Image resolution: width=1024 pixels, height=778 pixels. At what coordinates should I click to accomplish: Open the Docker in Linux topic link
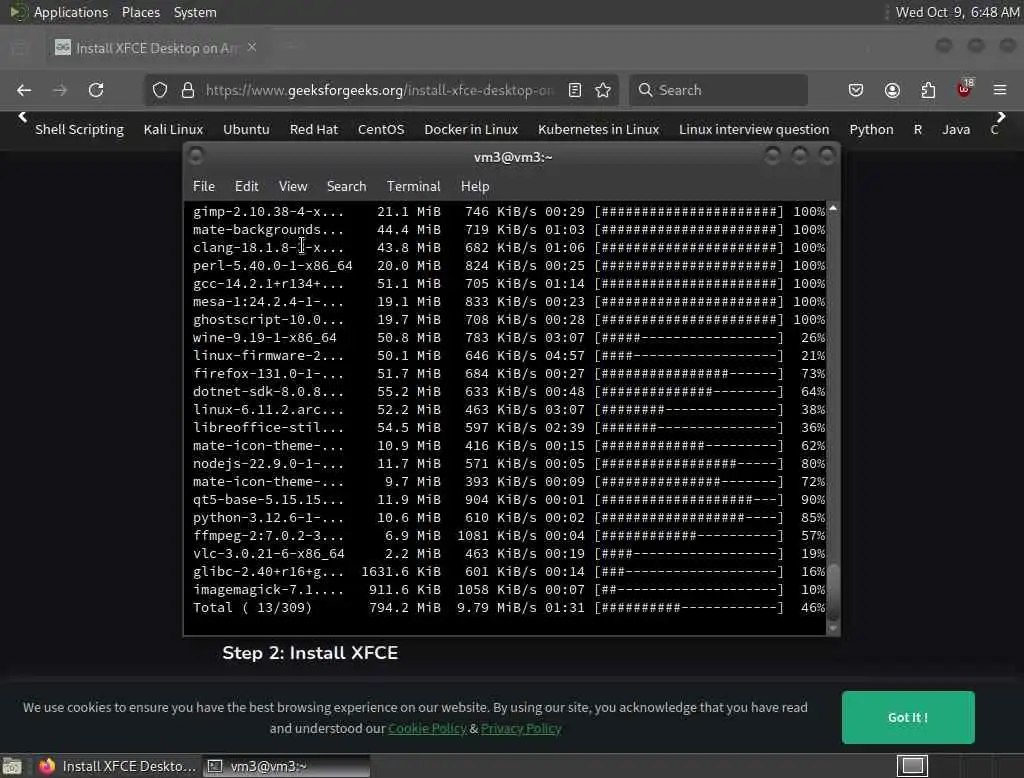471,129
